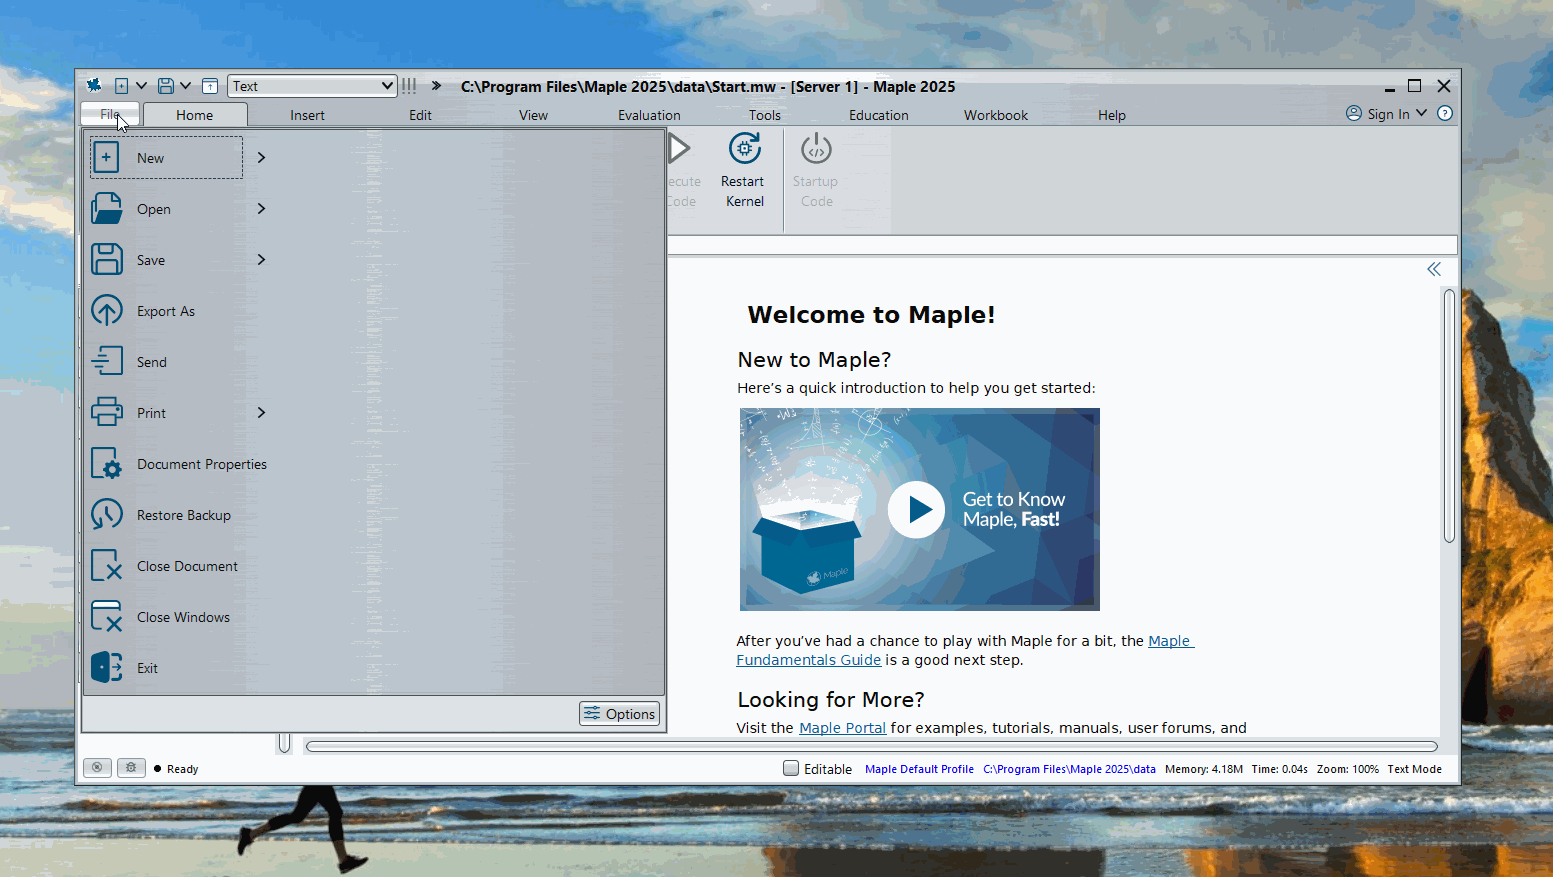Click the quick-access Save icon

point(166,86)
